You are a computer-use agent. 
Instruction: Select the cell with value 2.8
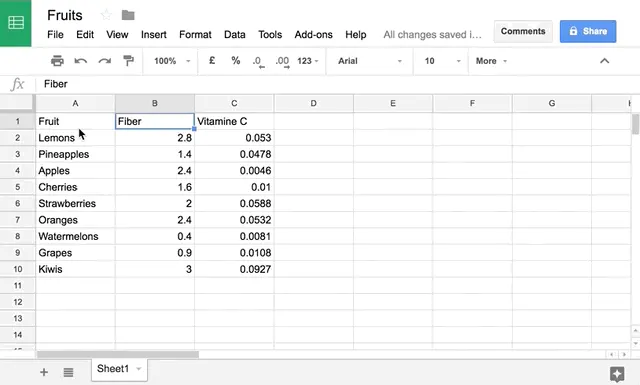(x=155, y=138)
